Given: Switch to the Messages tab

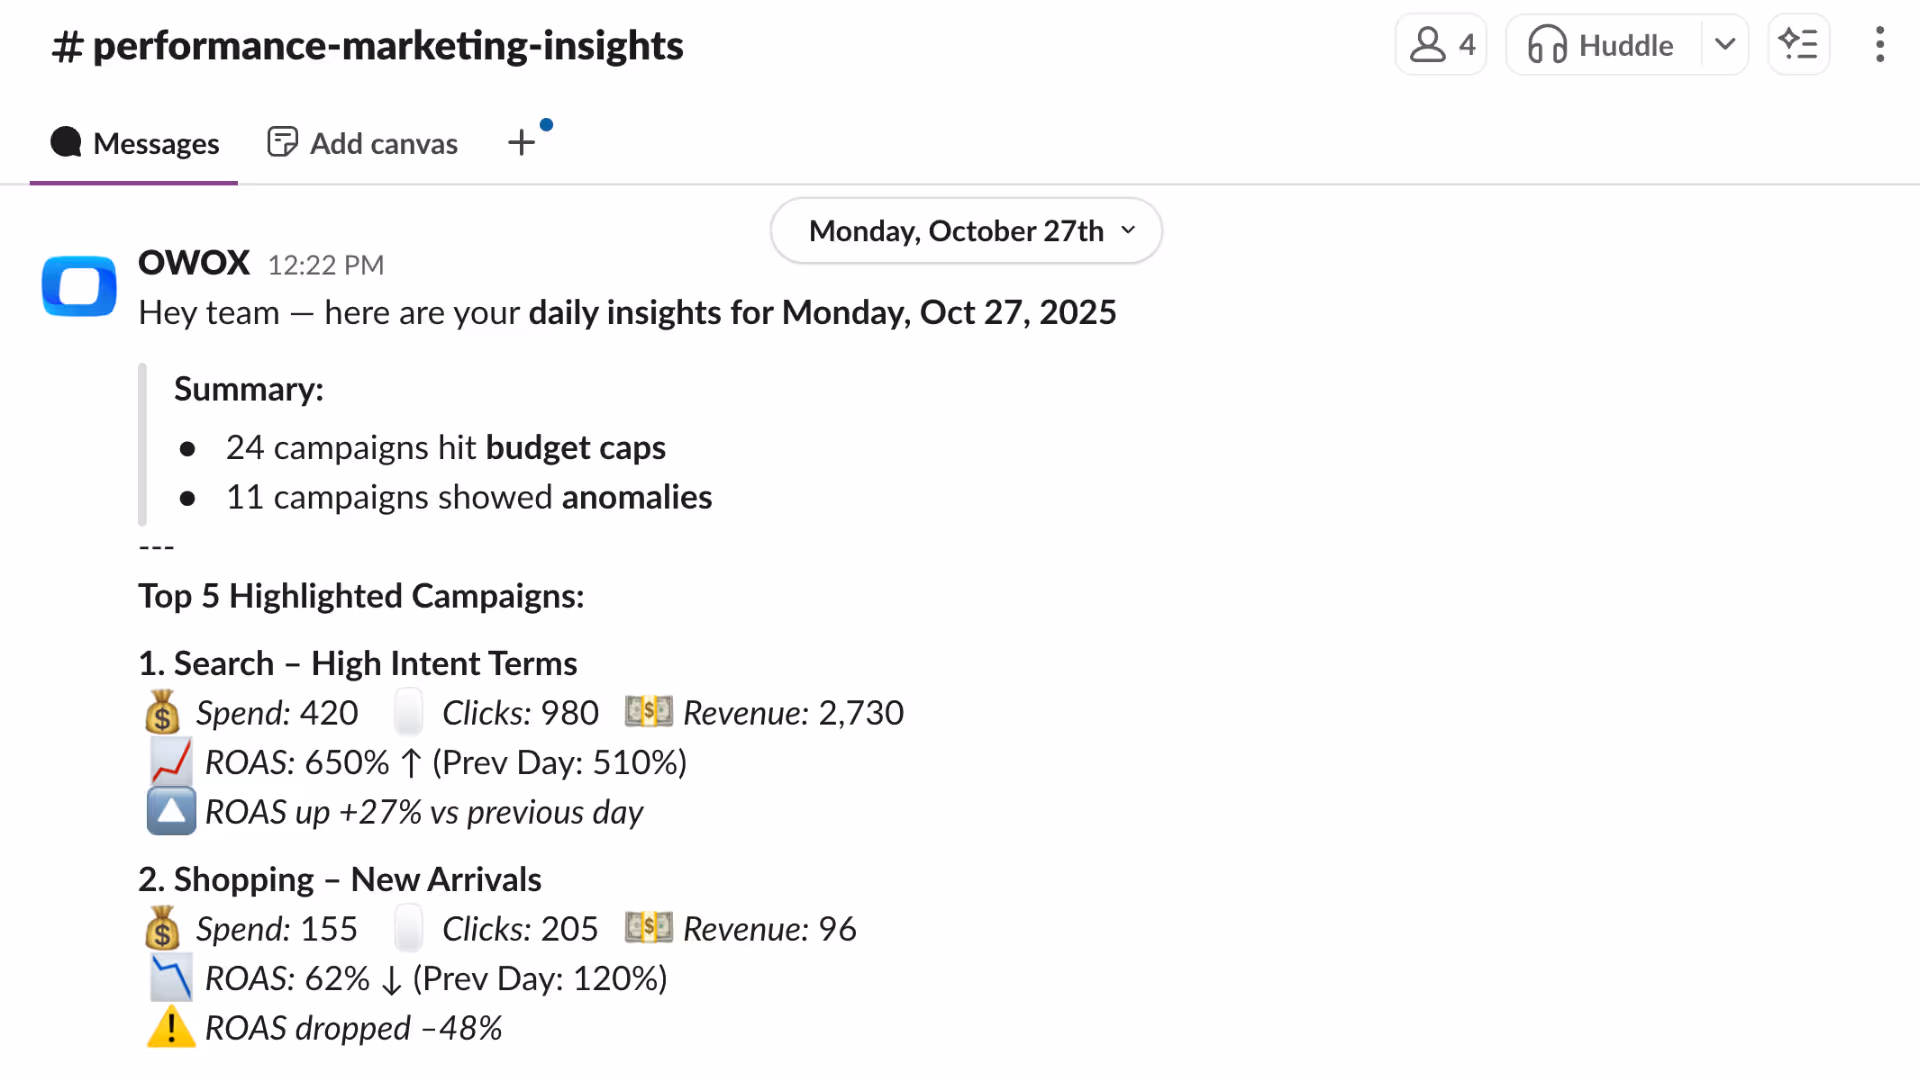Looking at the screenshot, I should [x=156, y=142].
